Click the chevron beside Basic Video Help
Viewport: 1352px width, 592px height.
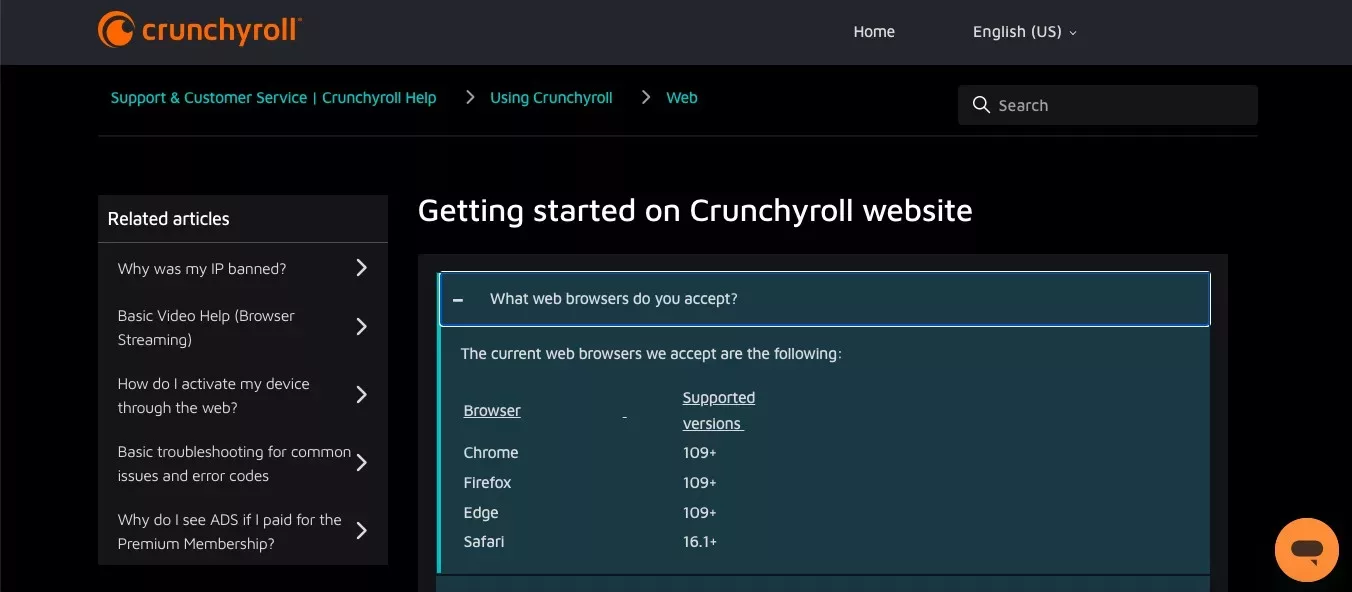coord(362,327)
